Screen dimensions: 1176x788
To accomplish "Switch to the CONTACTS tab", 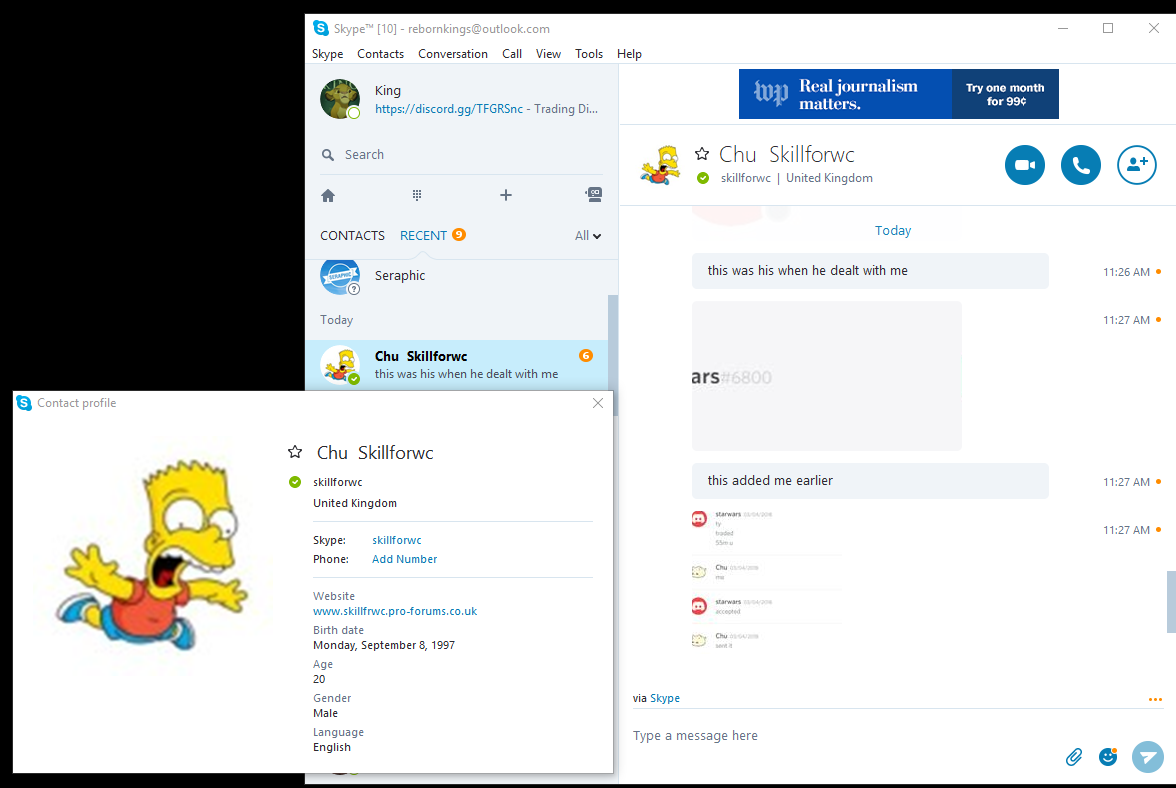I will 352,235.
